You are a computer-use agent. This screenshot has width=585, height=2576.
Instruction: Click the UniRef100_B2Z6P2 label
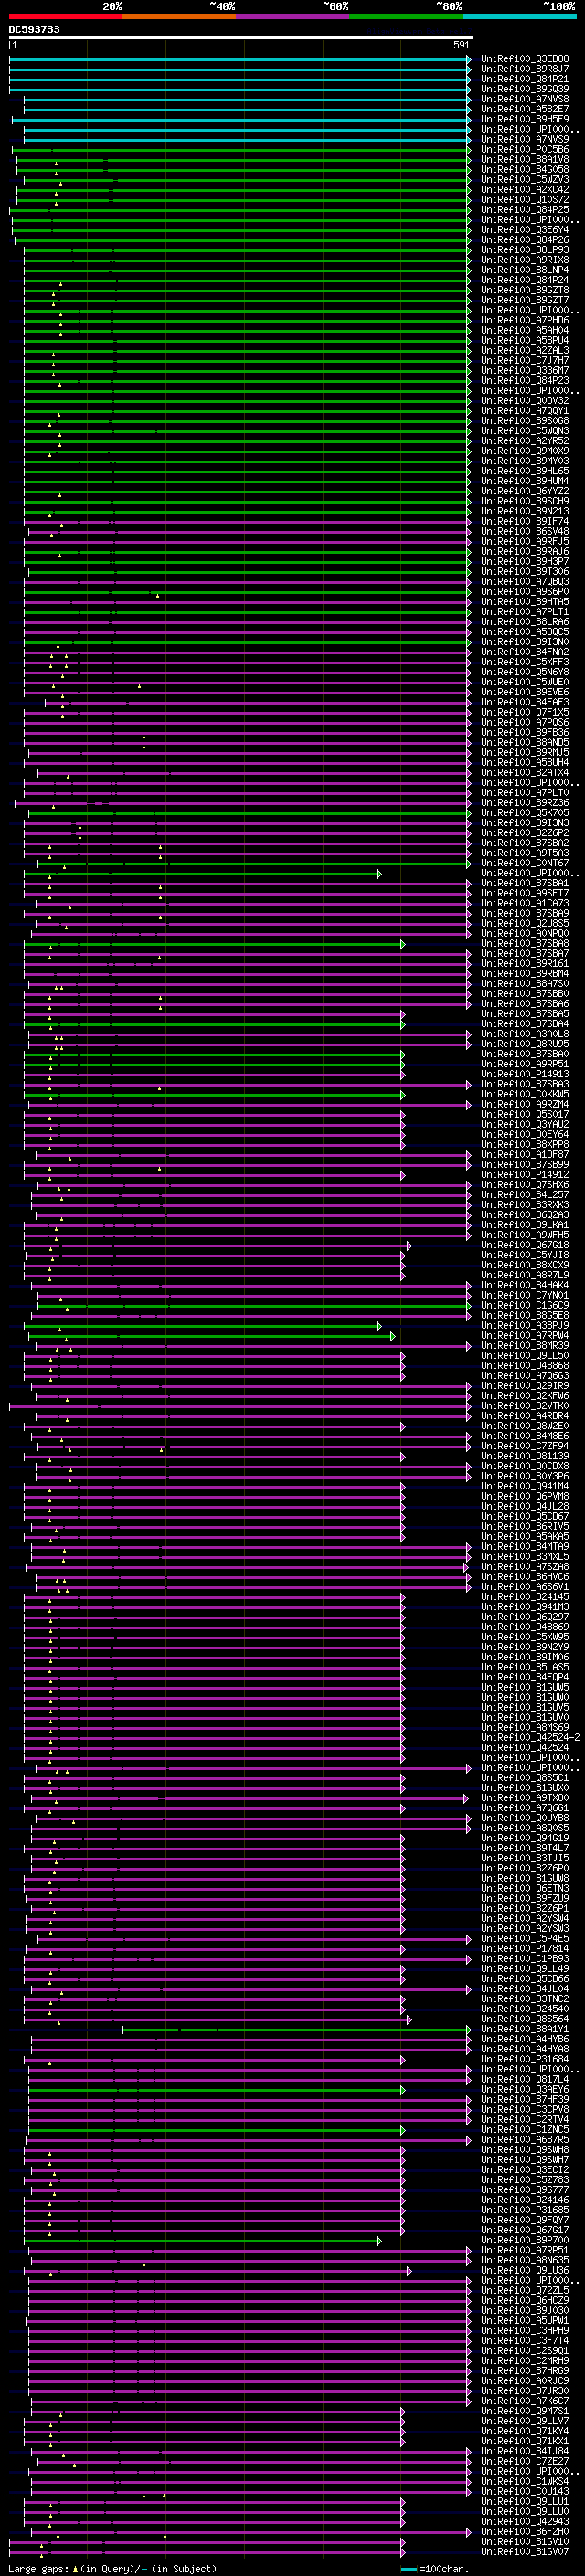pyautogui.click(x=525, y=833)
